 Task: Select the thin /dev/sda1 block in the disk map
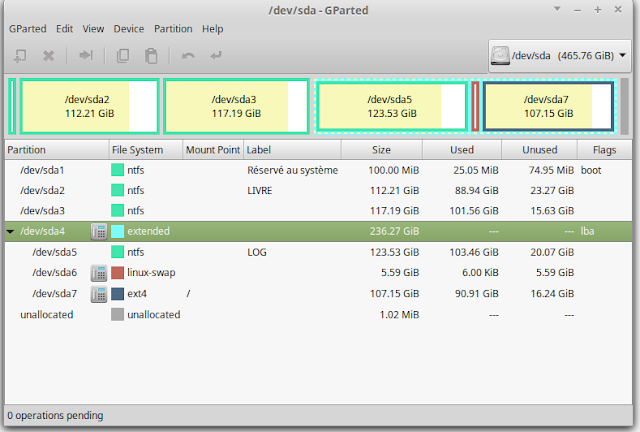(12, 106)
